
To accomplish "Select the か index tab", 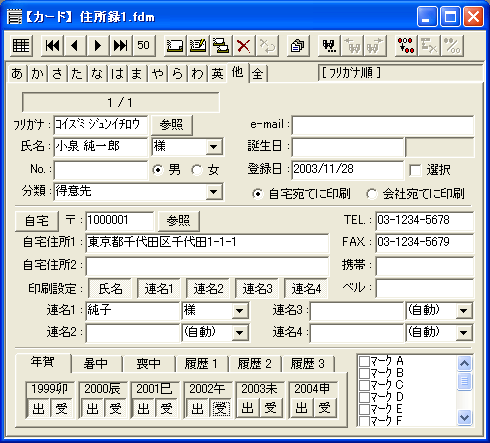I will point(37,73).
